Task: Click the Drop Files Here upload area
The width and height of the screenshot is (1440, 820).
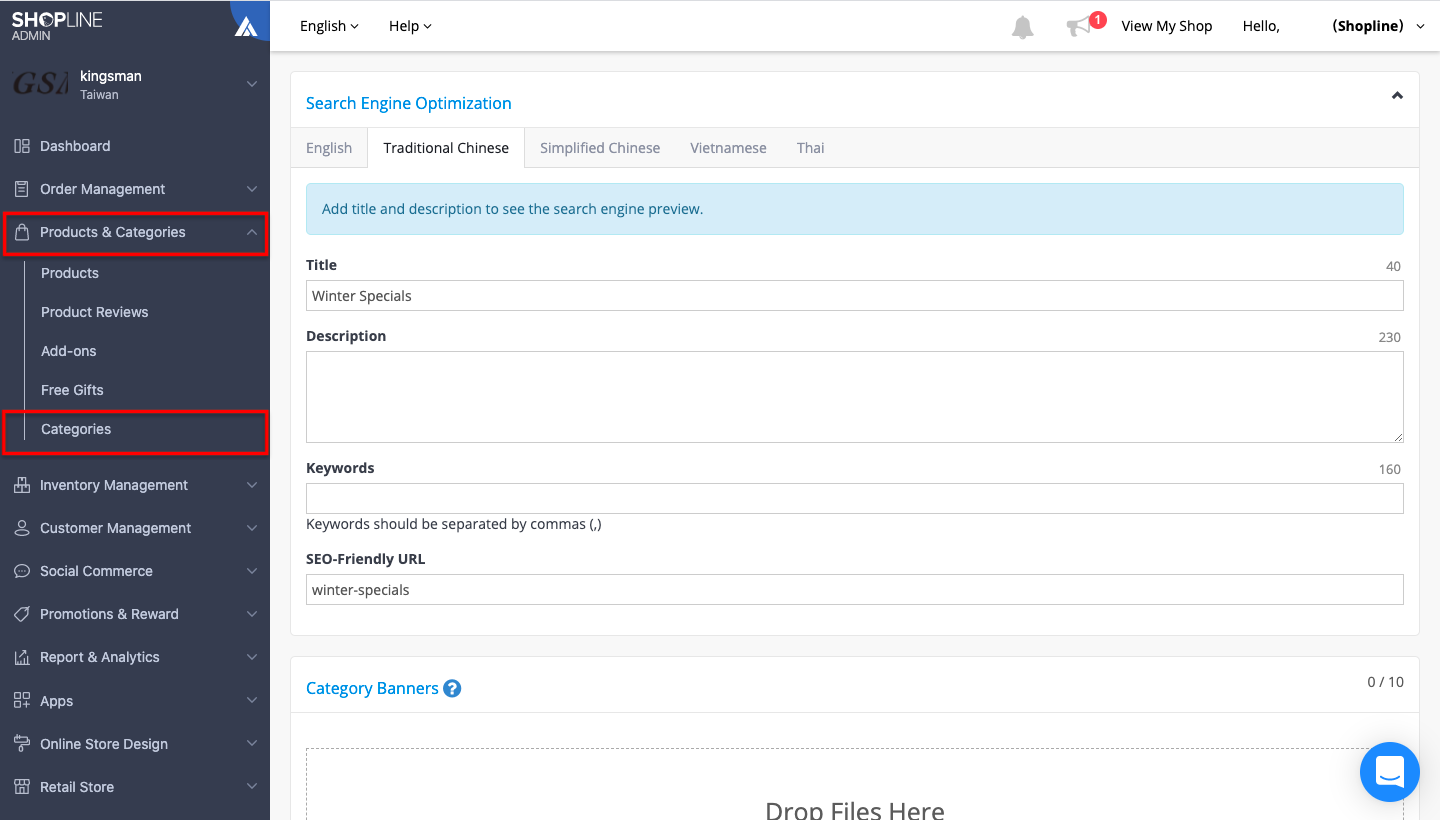Action: coord(855,785)
